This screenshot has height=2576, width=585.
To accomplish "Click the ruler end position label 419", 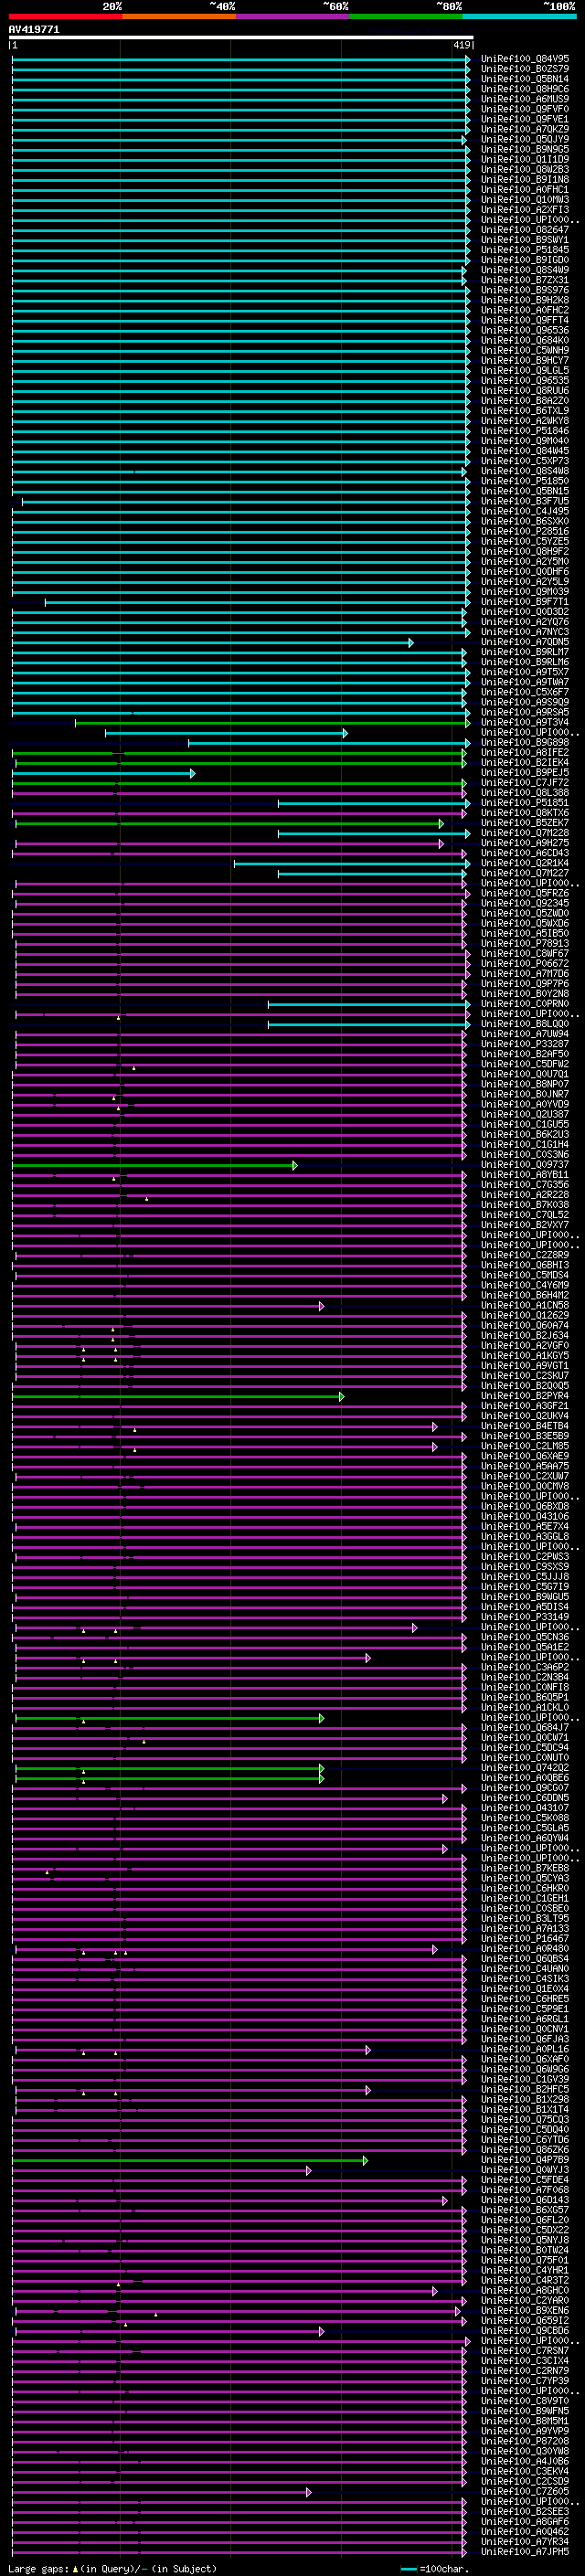I will (x=462, y=45).
